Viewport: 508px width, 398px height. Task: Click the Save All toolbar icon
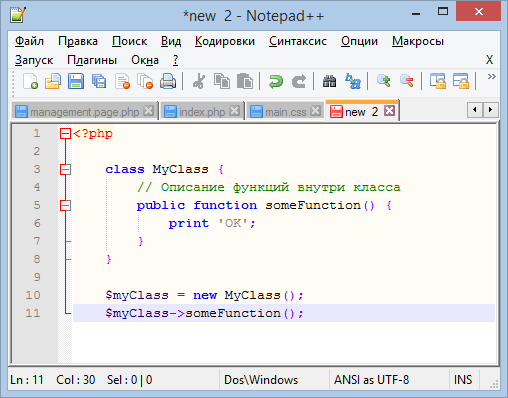pos(99,81)
